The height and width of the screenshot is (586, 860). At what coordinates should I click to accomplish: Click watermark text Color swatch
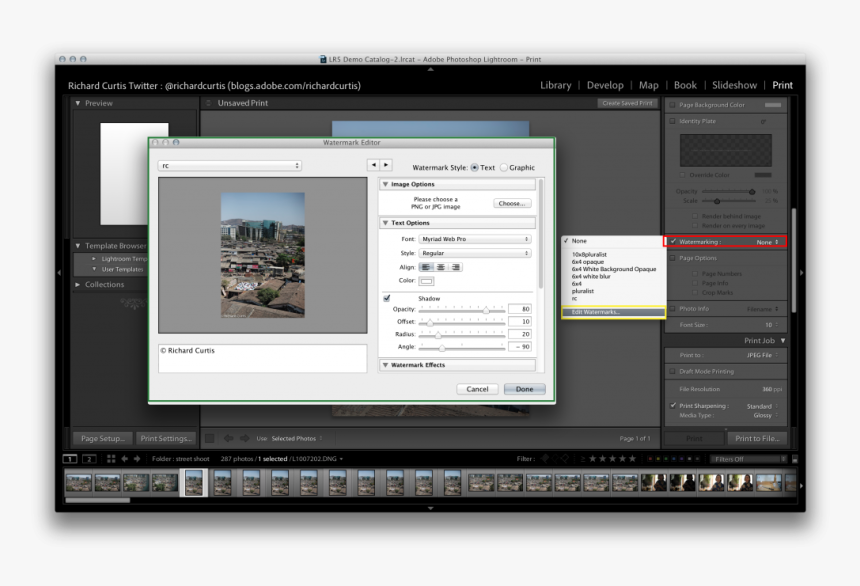click(426, 281)
